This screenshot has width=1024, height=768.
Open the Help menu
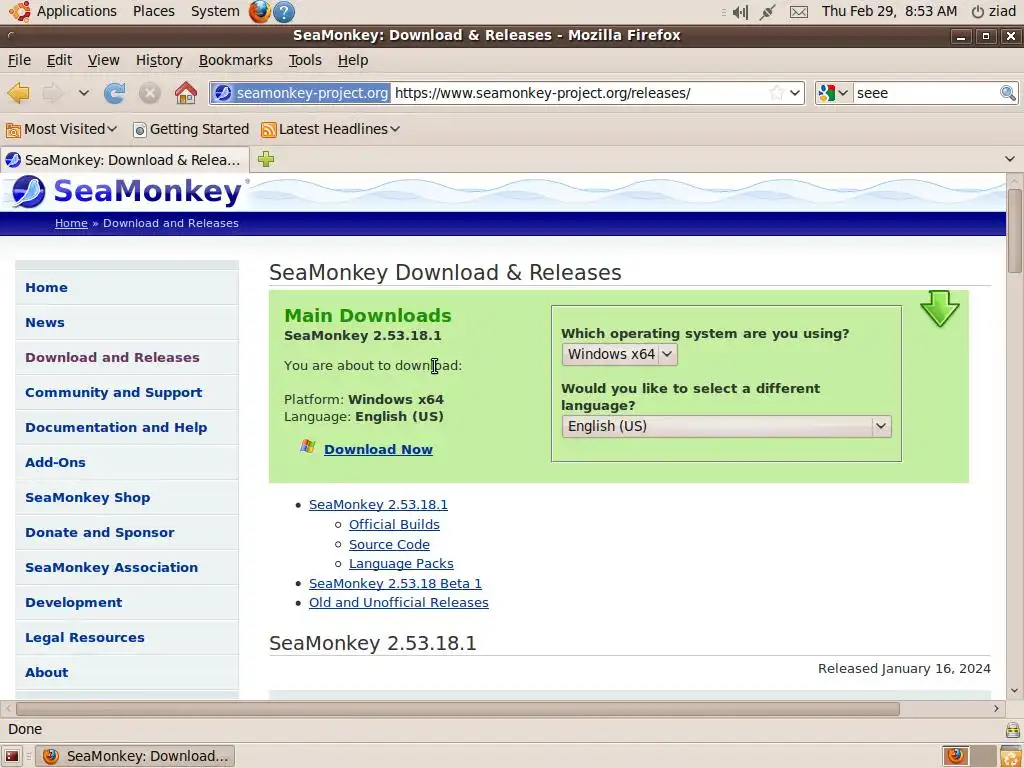(x=353, y=60)
